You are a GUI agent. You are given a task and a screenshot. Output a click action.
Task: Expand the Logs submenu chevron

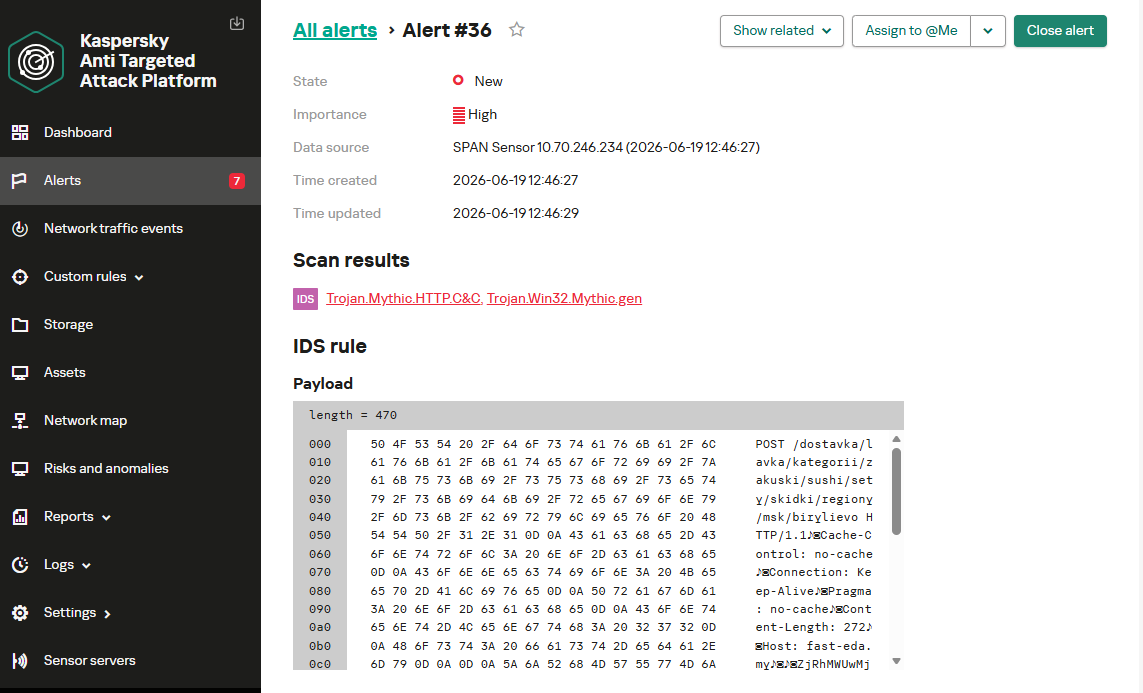pos(86,565)
